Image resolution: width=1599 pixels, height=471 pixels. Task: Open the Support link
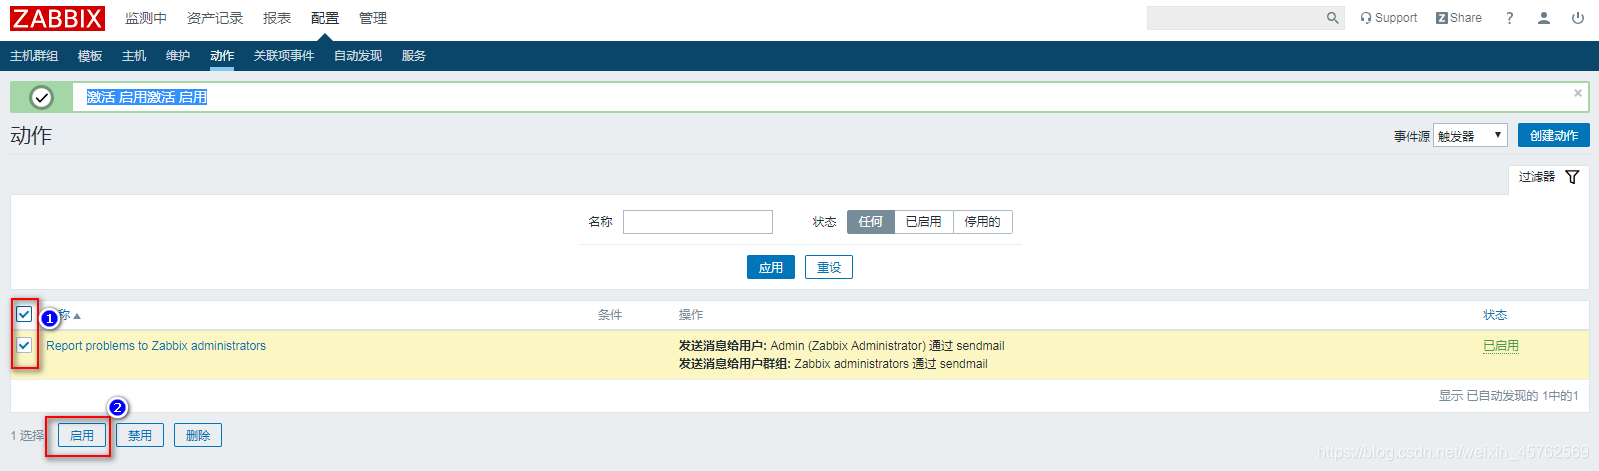point(1389,18)
